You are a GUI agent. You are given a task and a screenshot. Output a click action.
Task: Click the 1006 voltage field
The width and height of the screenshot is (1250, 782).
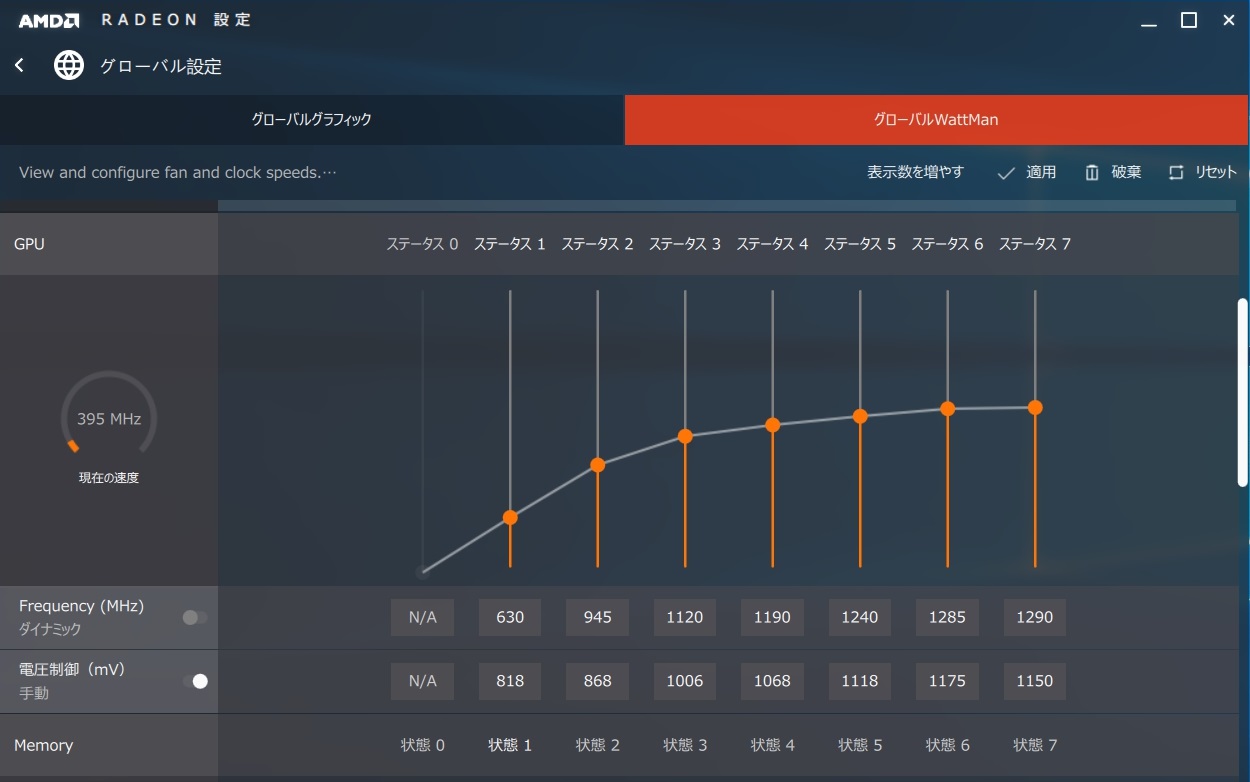click(685, 681)
